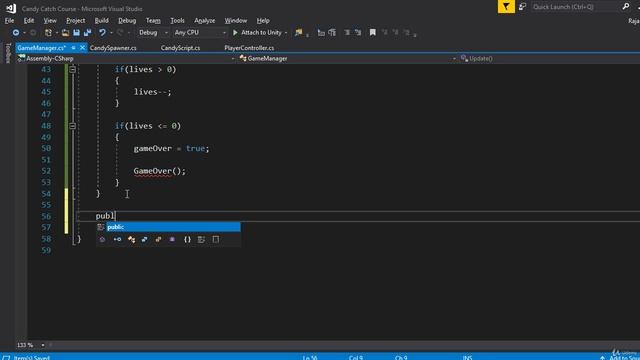Toggle the IntelliSense snippets filter icon

216,240
